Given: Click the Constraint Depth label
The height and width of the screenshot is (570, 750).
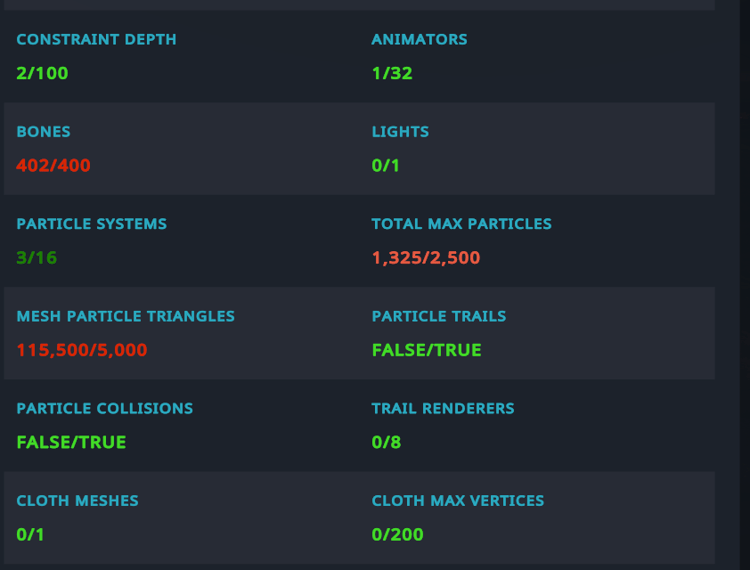Looking at the screenshot, I should pos(96,40).
